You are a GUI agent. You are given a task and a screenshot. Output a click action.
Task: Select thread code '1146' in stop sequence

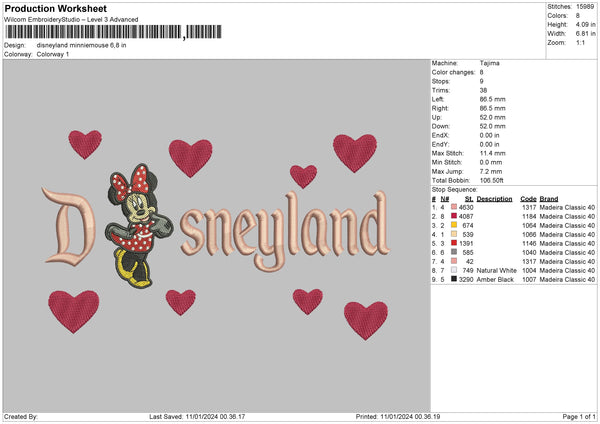coord(529,243)
